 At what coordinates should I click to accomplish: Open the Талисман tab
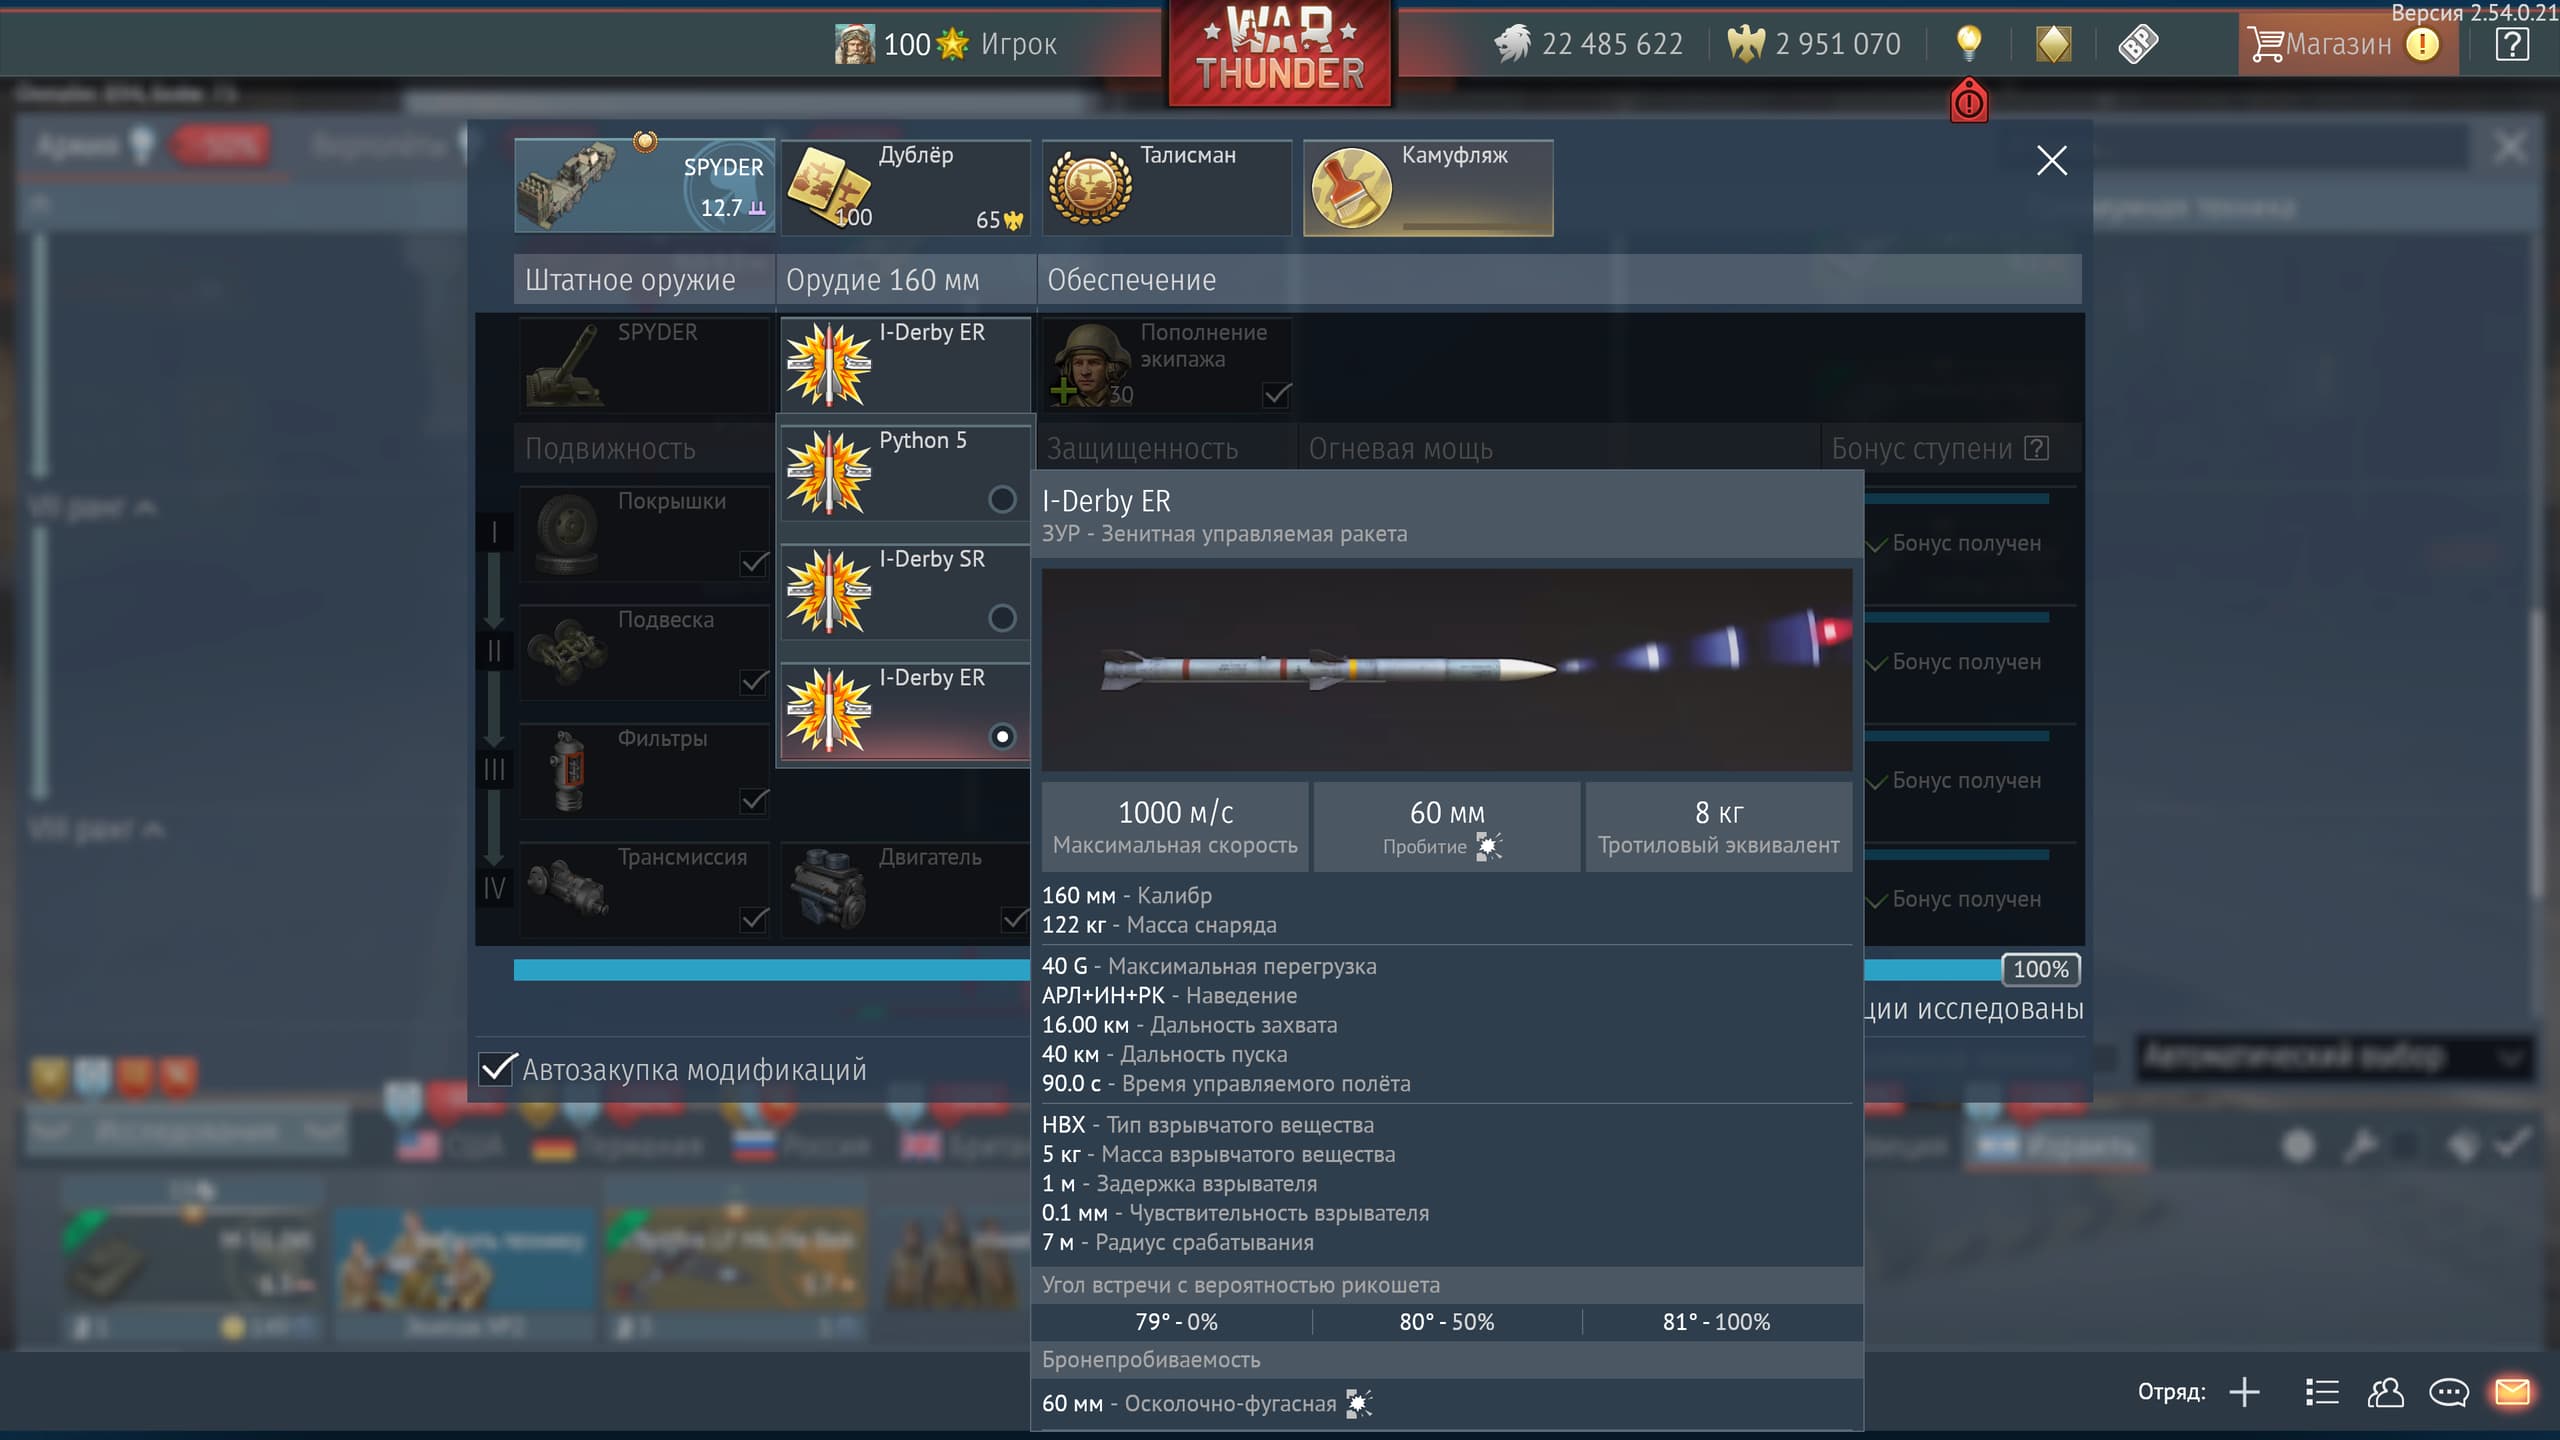pos(1166,187)
